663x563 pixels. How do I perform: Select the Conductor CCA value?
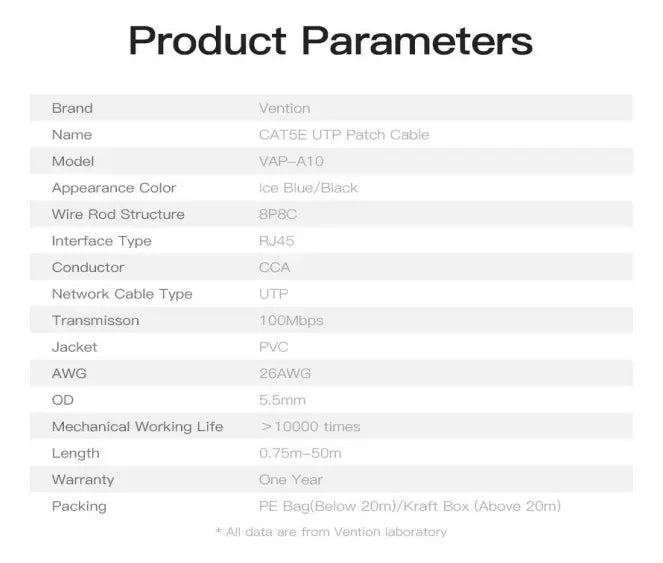274,267
